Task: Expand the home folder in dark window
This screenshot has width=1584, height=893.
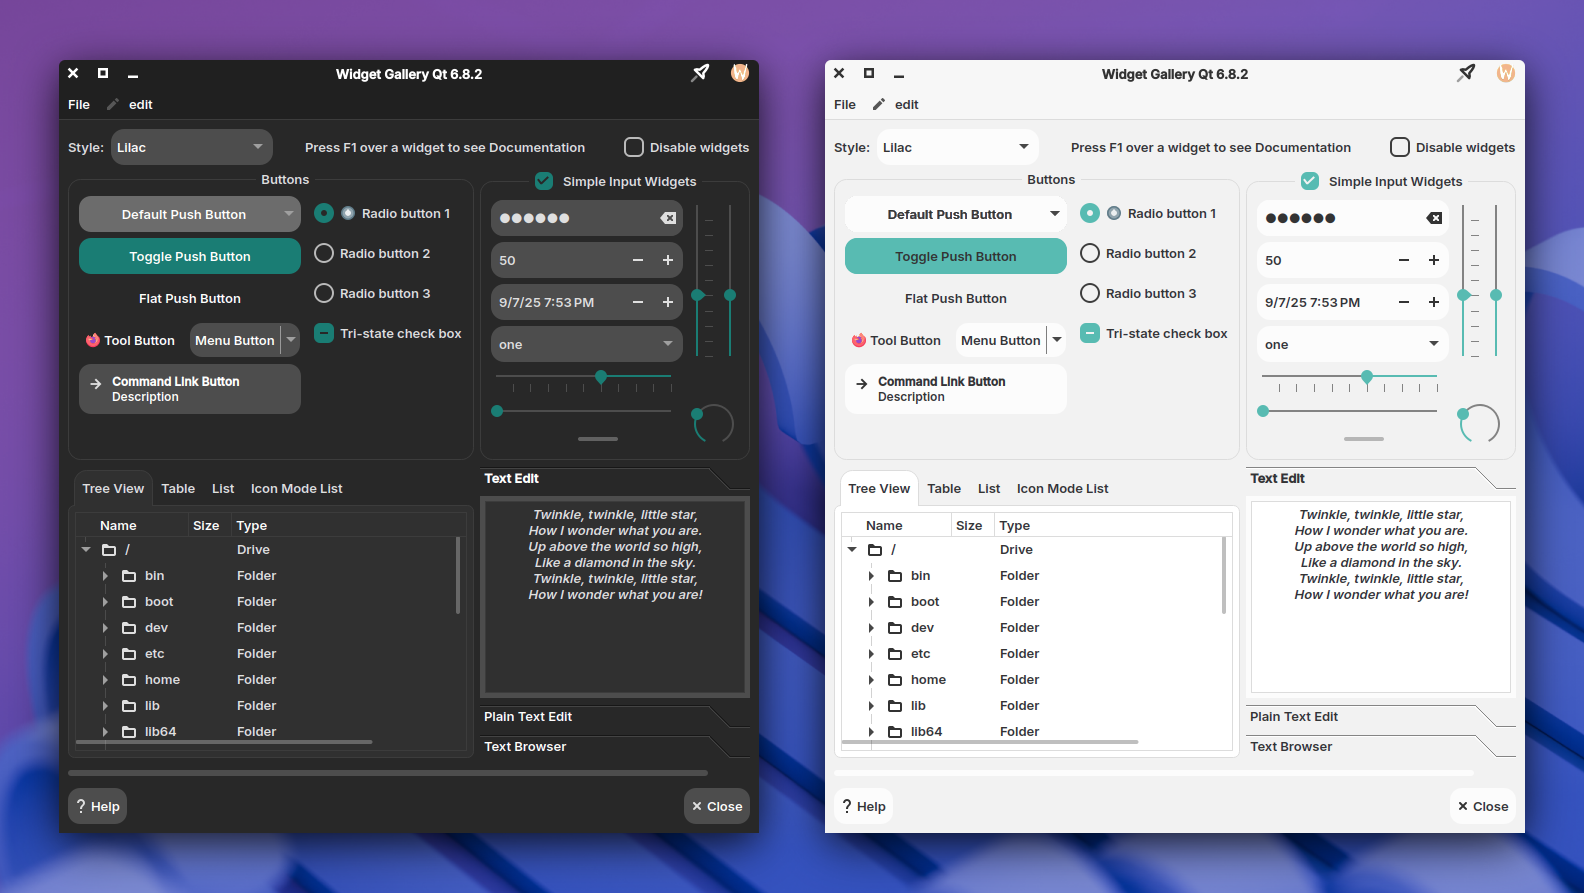Action: 105,680
